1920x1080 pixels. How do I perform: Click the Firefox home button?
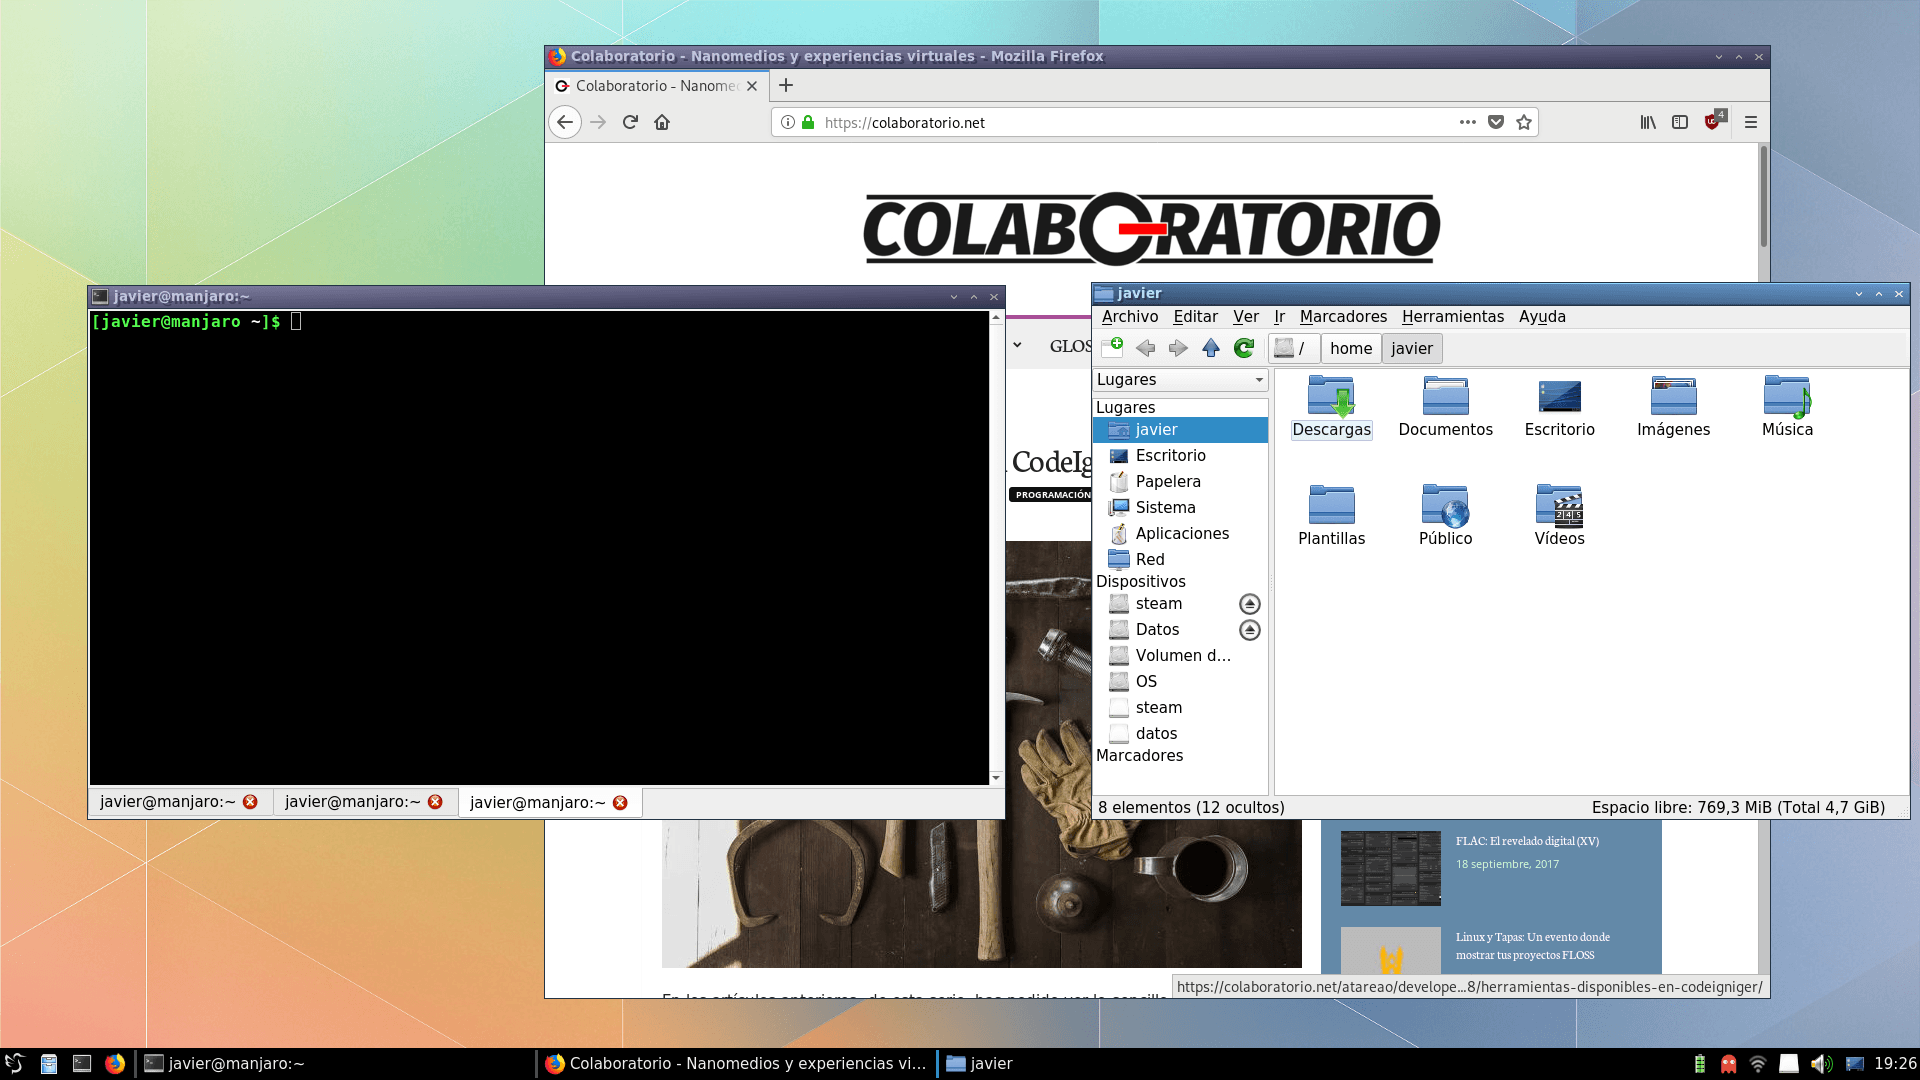(662, 122)
